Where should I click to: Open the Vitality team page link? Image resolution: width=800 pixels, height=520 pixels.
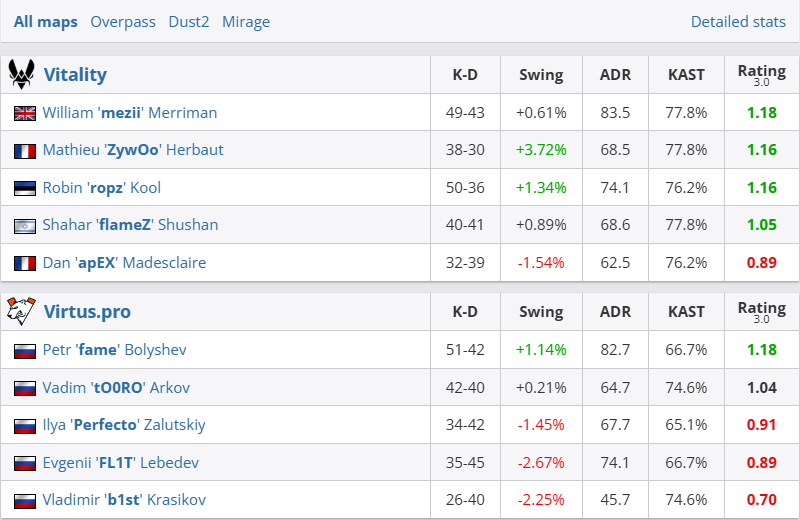tap(75, 74)
